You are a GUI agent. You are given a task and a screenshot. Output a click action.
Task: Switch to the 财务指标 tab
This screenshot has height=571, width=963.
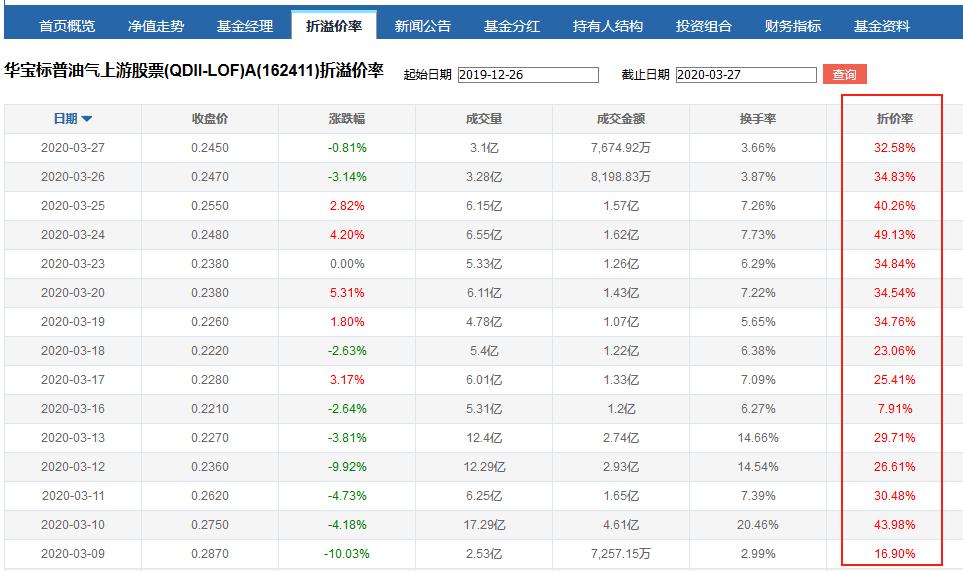click(x=793, y=26)
